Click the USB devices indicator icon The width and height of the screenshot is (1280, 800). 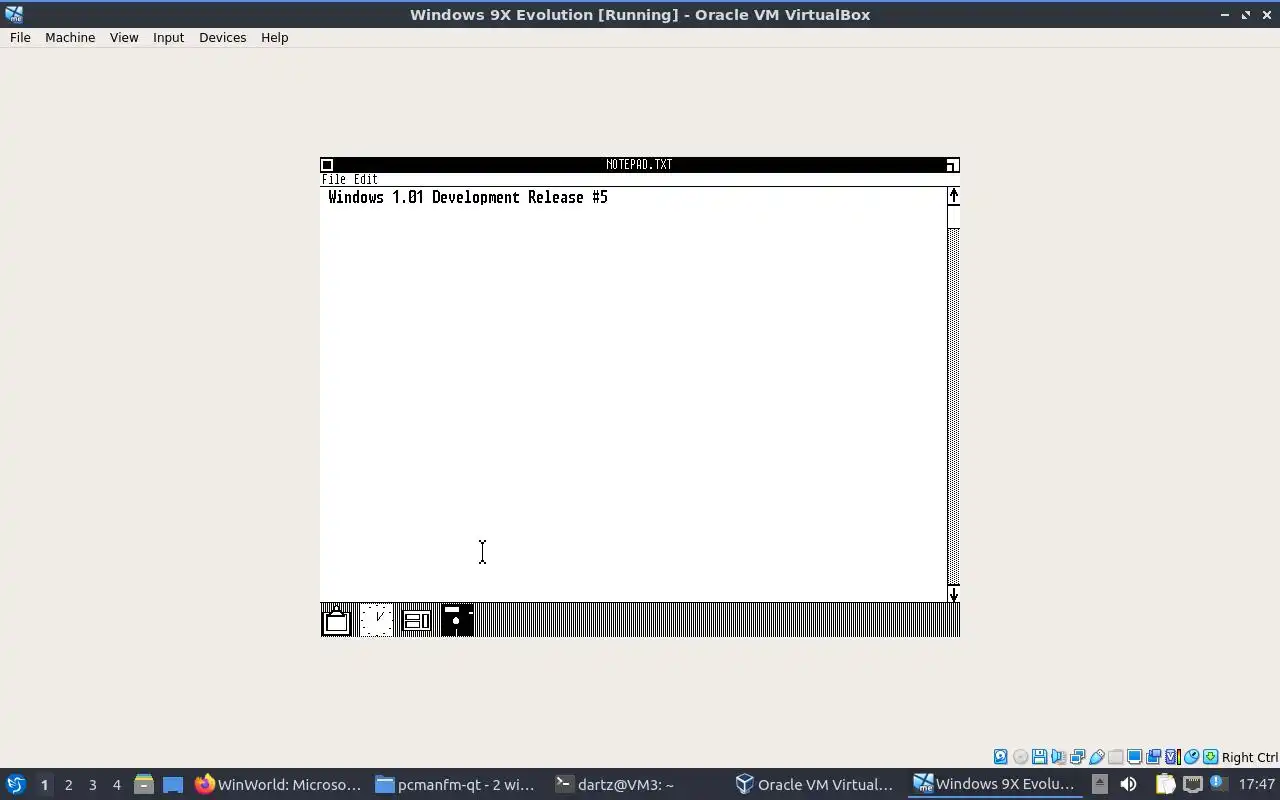point(1096,757)
